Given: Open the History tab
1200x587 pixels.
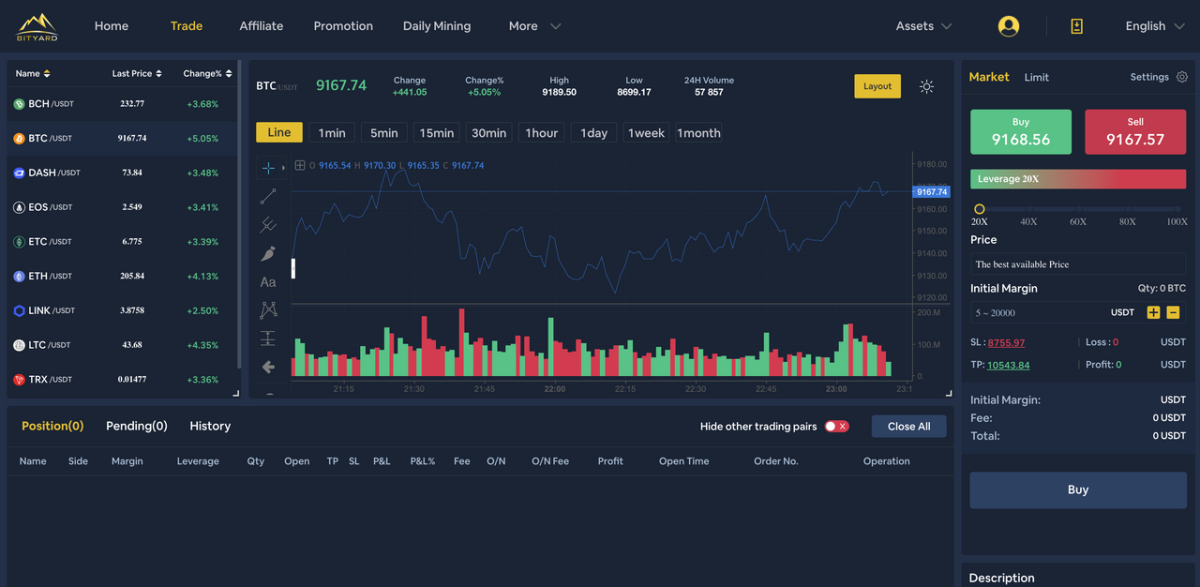Looking at the screenshot, I should (x=210, y=426).
